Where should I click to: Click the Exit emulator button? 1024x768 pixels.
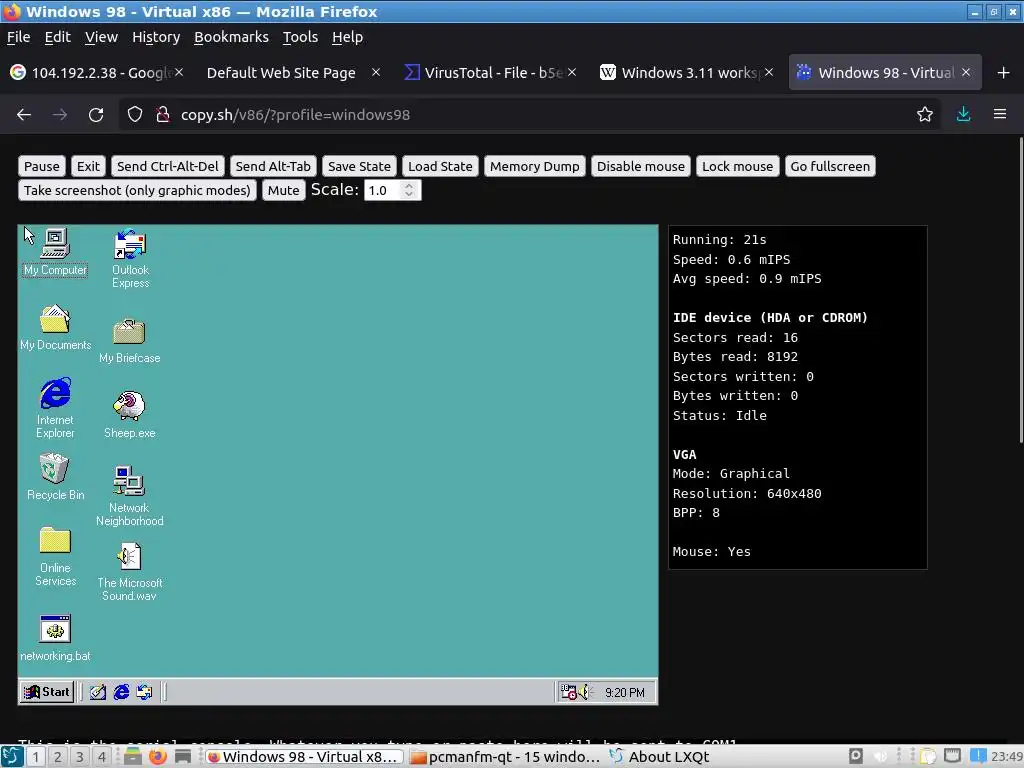(x=88, y=167)
